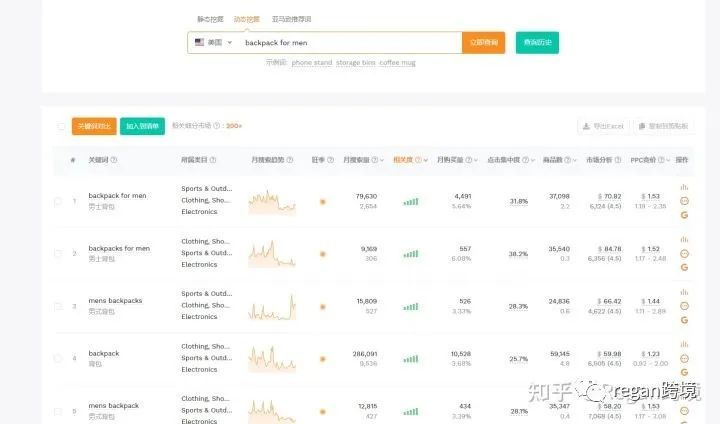Open trend chart for 'backpack for men'
720x424 pixels.
(272, 202)
